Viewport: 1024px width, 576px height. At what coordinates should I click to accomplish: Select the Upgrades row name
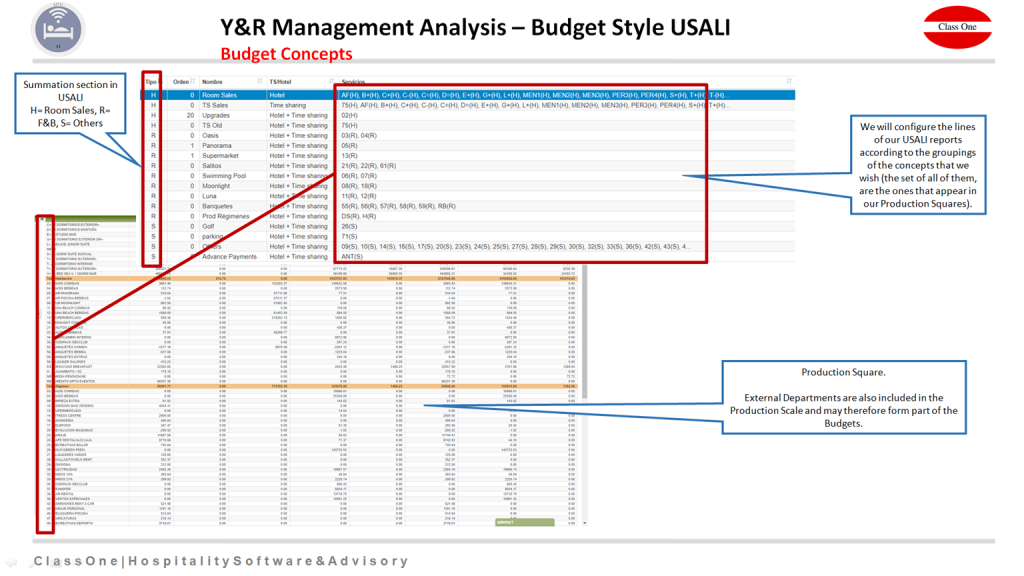(x=216, y=116)
